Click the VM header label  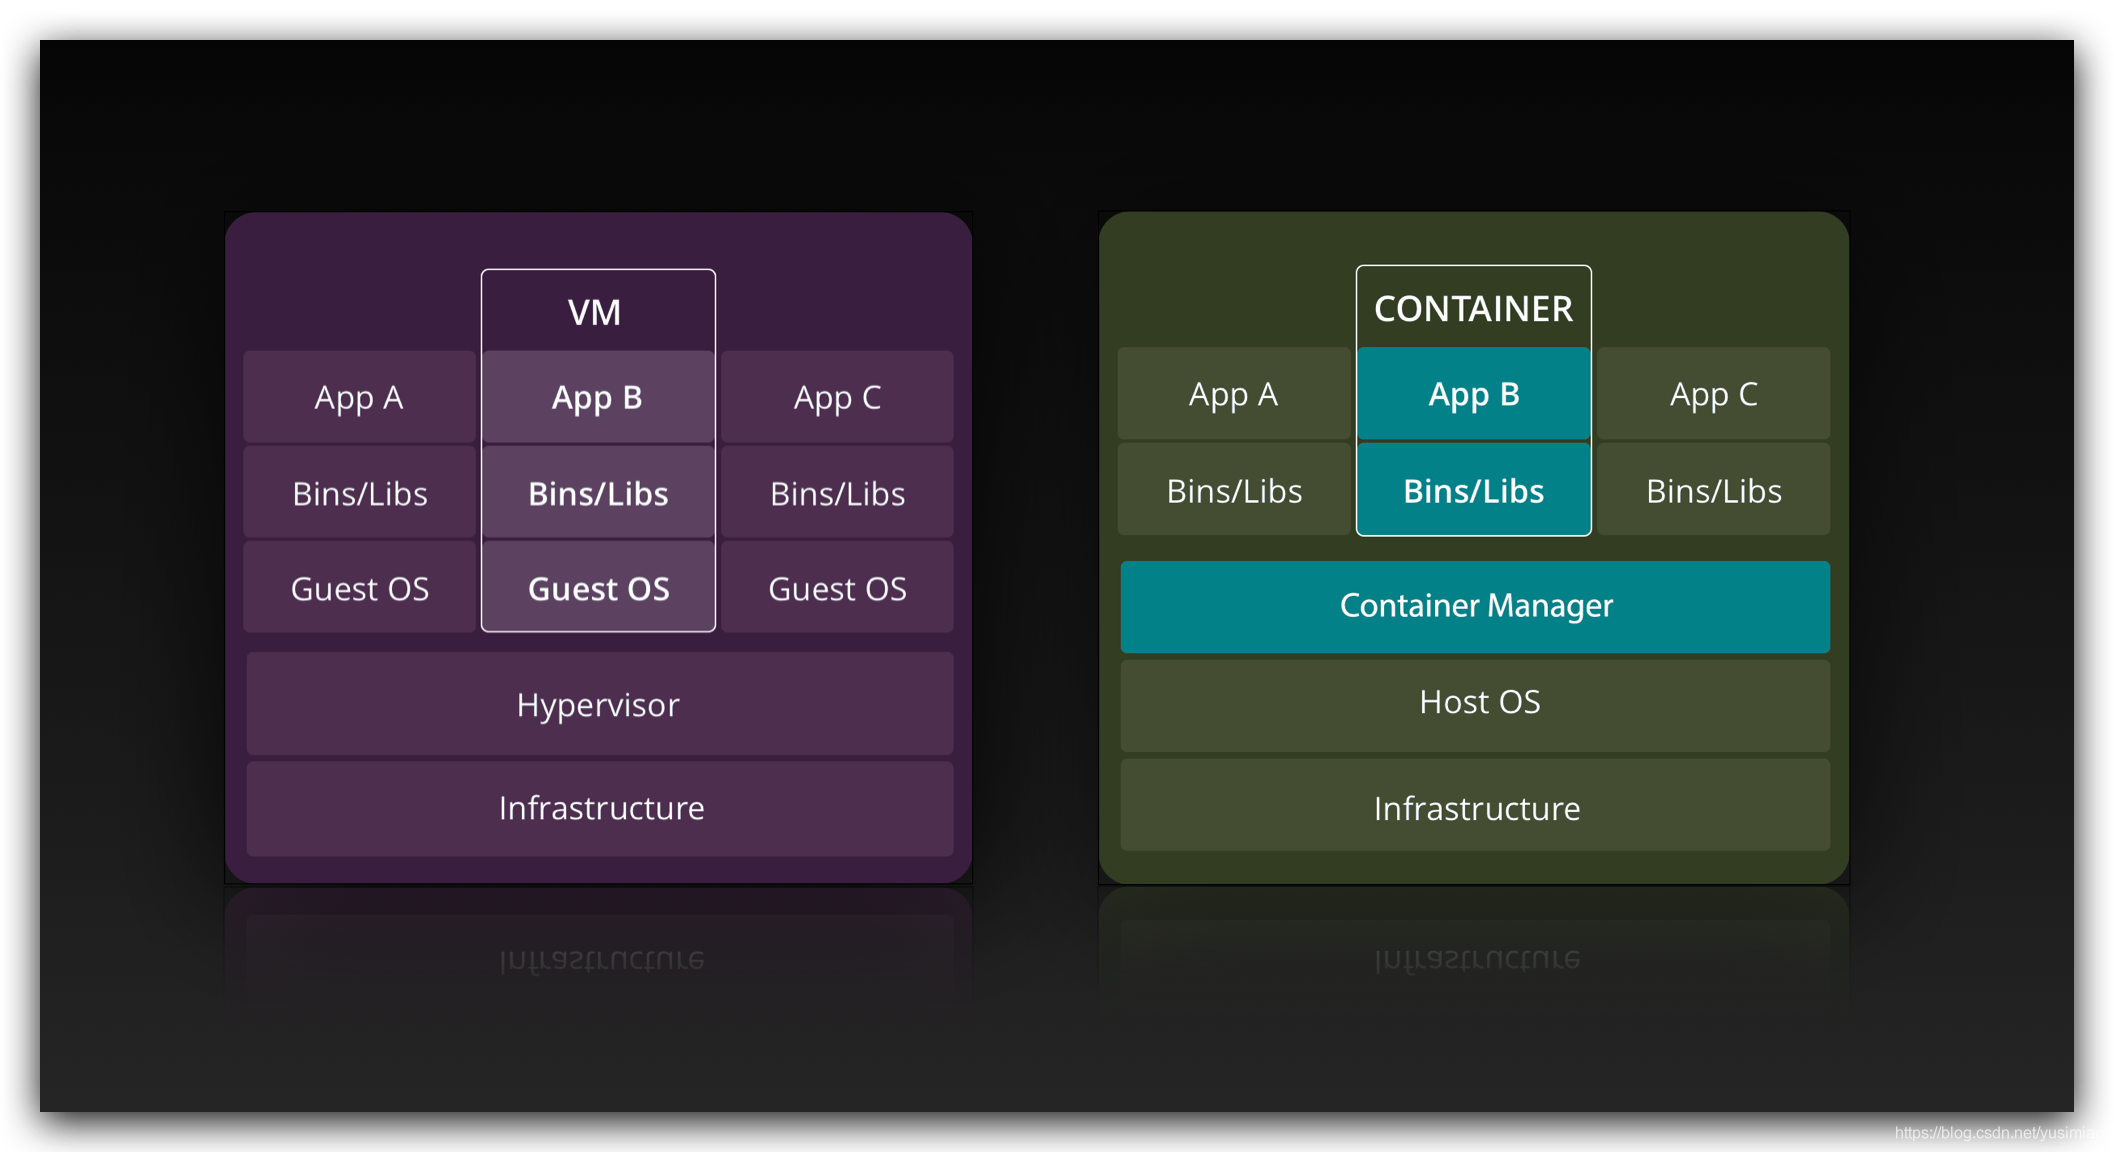pos(595,312)
